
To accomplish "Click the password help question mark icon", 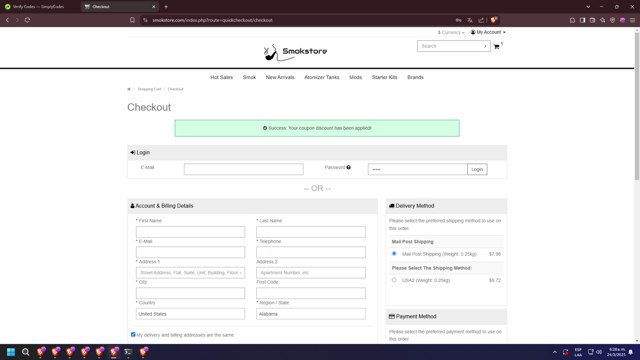I will click(349, 167).
